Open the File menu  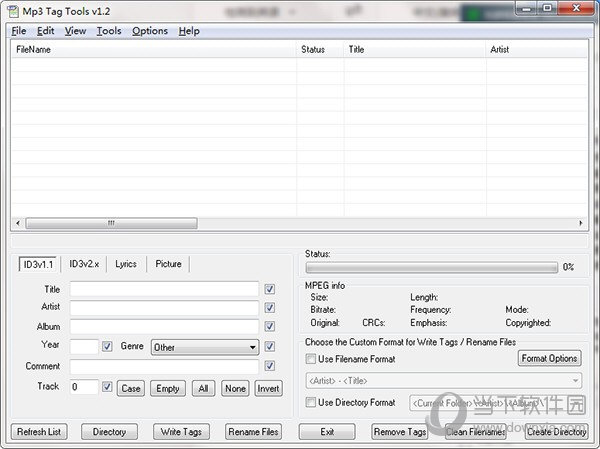tap(19, 31)
